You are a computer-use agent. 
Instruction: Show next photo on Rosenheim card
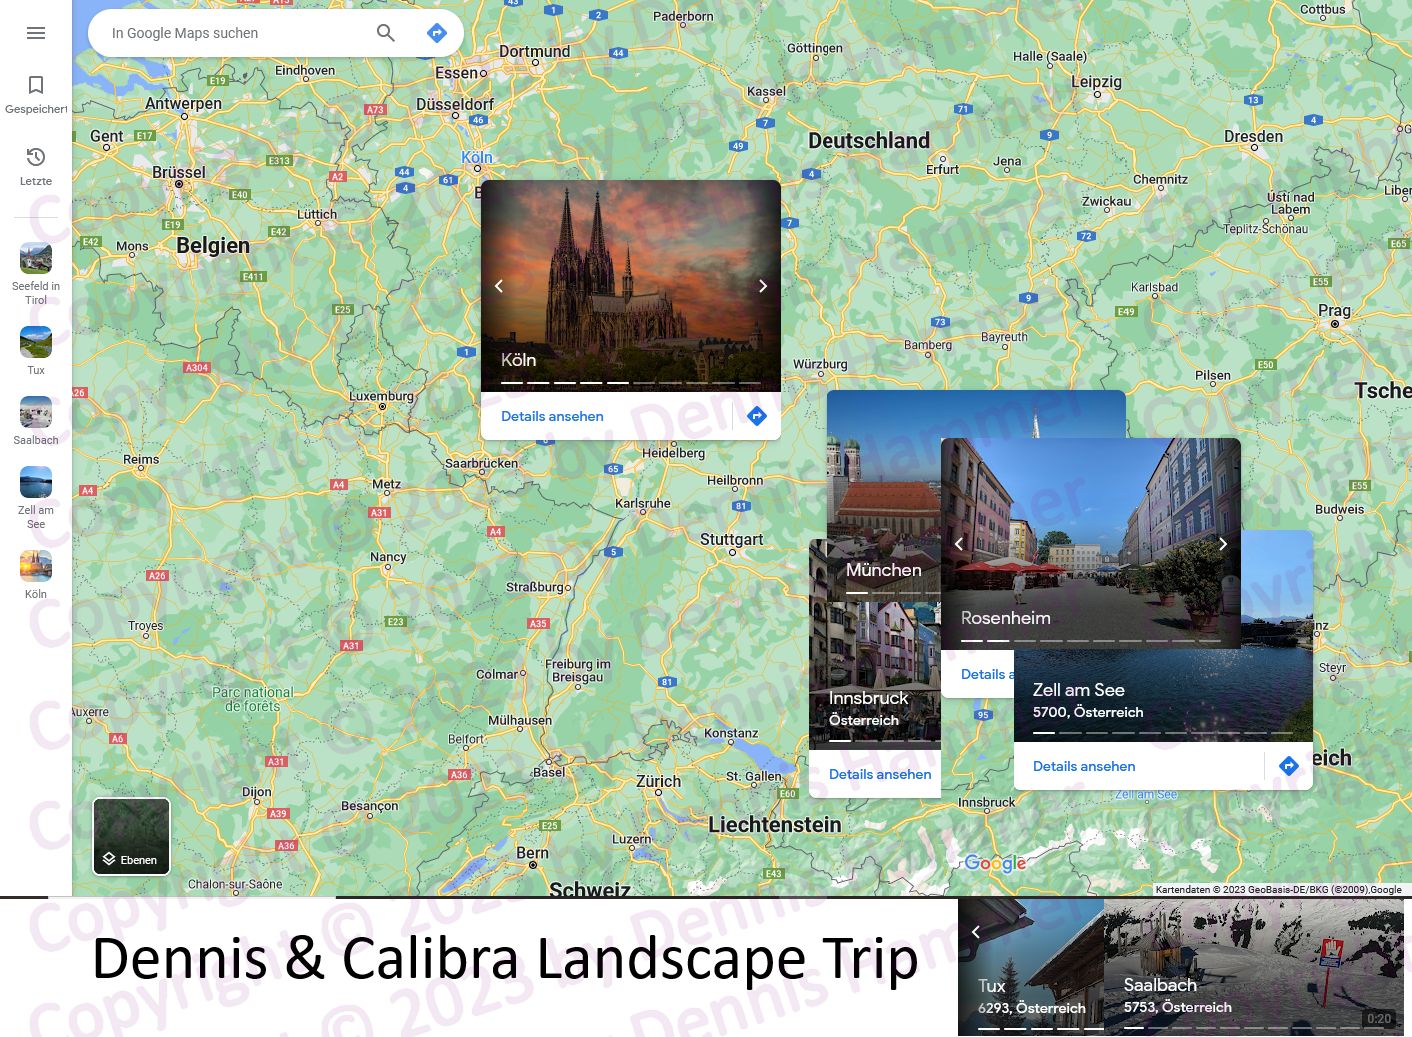(x=1222, y=544)
